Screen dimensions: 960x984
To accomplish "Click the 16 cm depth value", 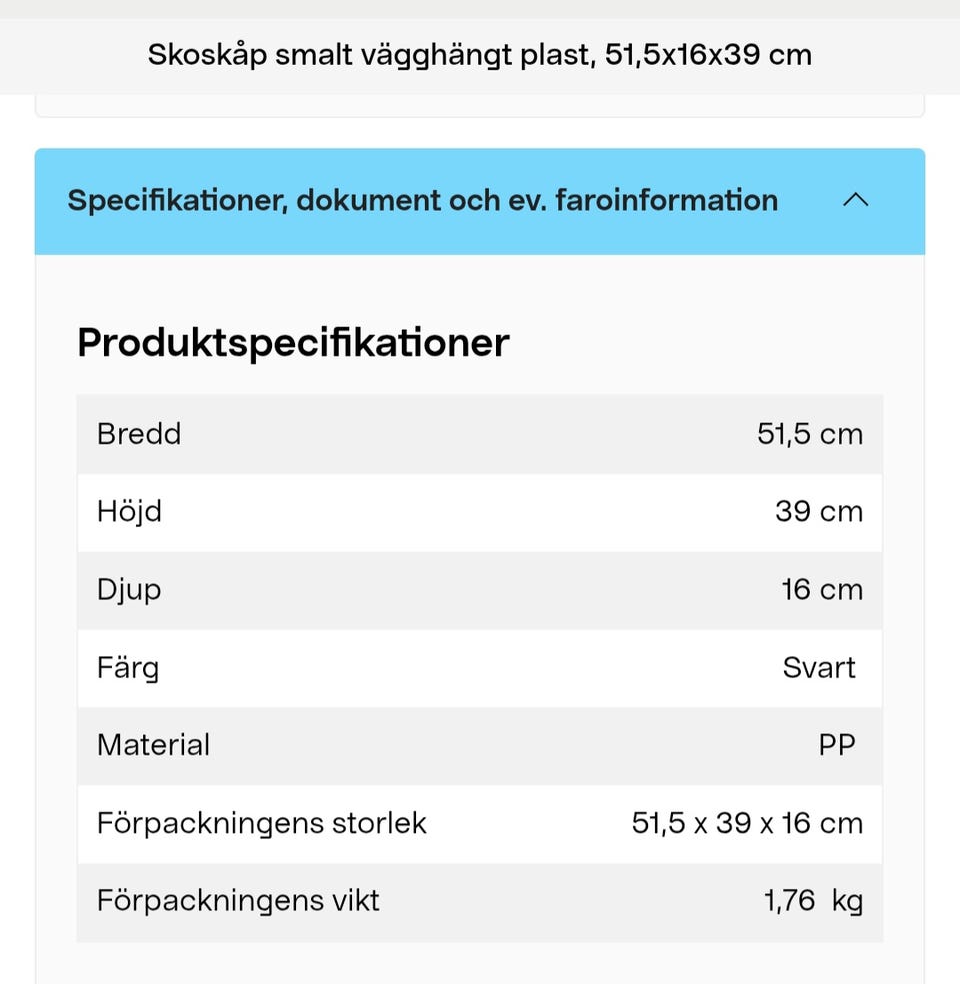I will 822,590.
